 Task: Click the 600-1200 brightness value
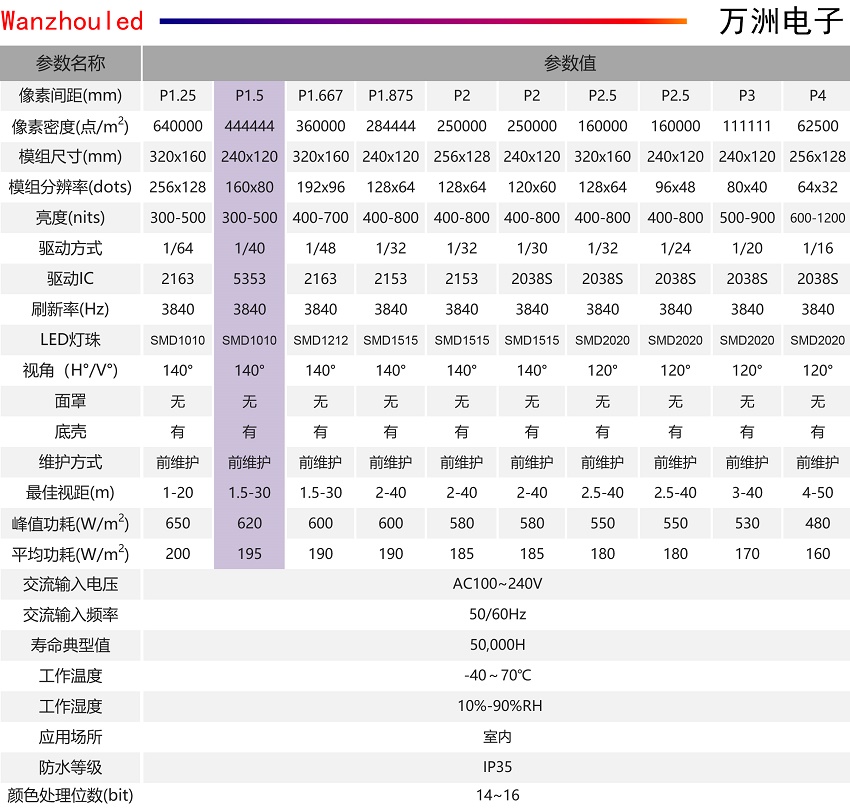coord(818,218)
